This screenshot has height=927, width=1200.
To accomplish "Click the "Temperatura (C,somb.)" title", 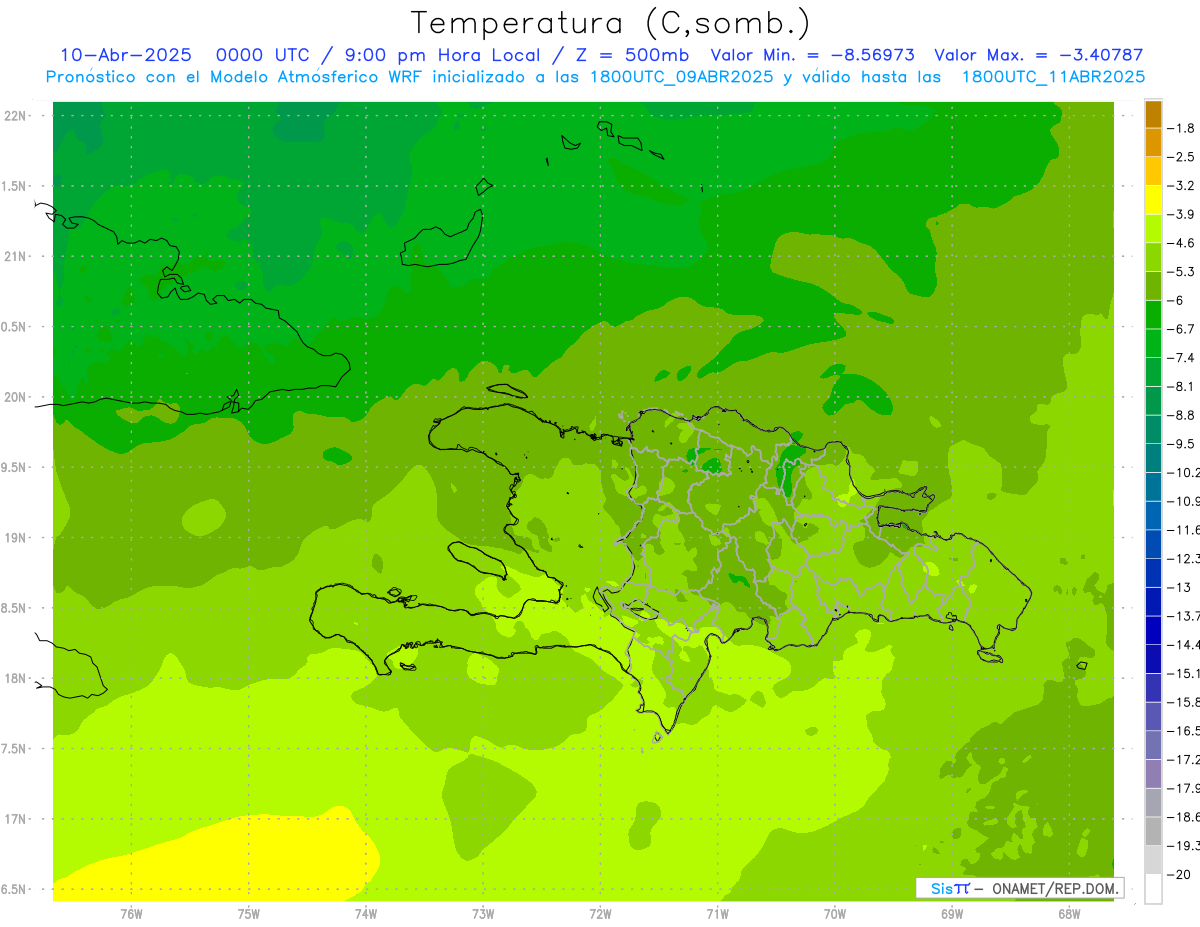I will pos(610,24).
